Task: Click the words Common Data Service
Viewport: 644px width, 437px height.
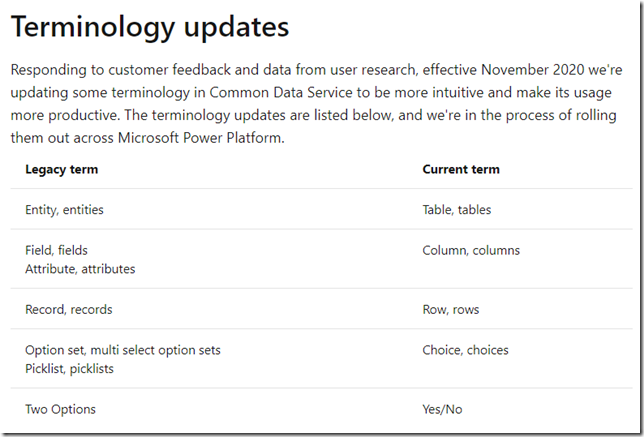Action: point(281,92)
